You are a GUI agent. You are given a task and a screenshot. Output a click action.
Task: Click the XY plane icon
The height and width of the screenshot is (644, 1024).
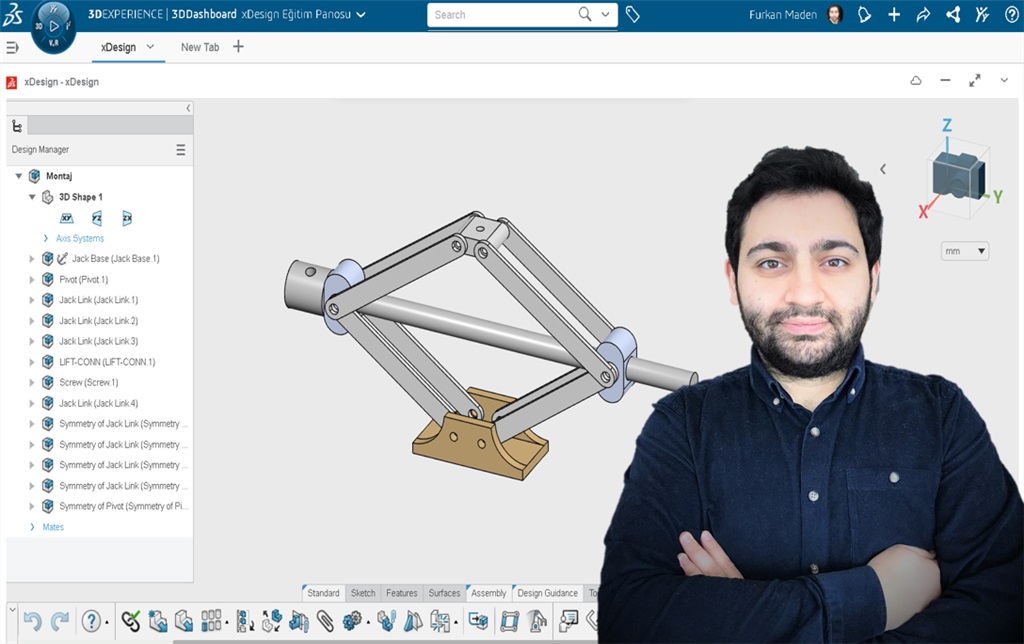pyautogui.click(x=67, y=218)
